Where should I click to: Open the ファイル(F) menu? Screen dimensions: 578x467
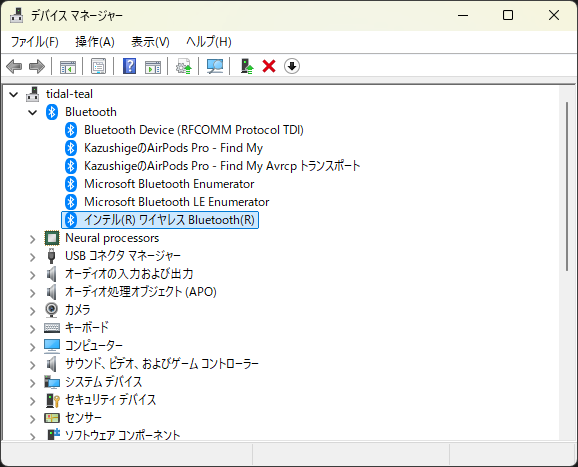[x=35, y=42]
